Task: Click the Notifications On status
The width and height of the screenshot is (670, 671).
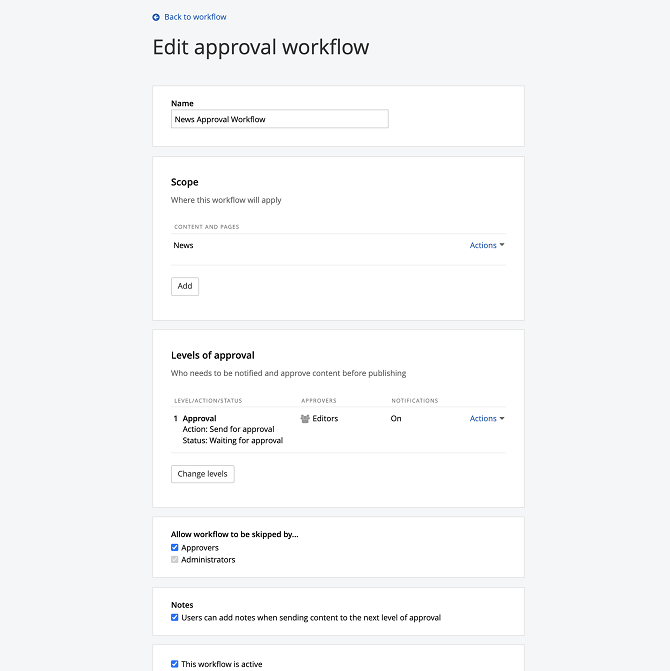Action: click(x=396, y=419)
